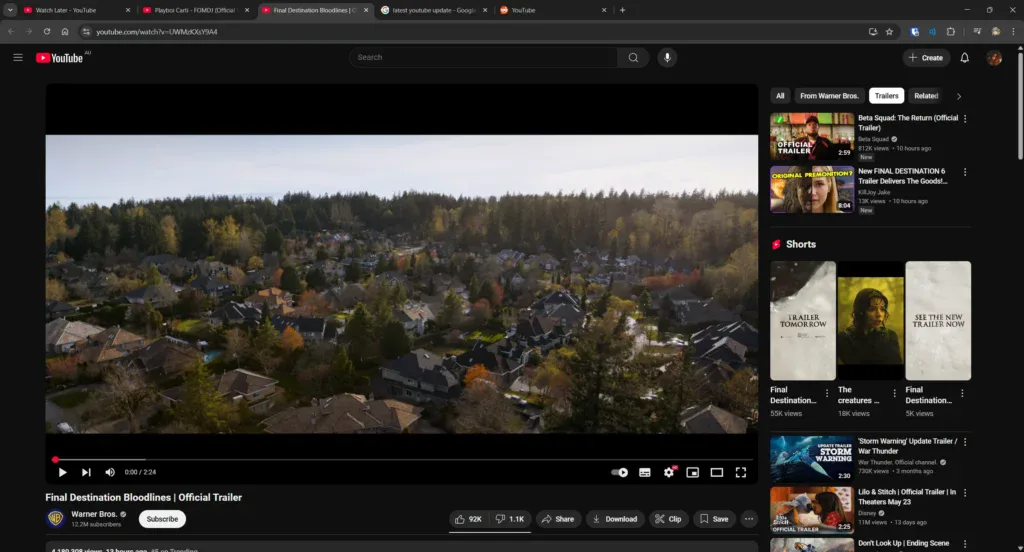Open browser extensions puzzle icon
The width and height of the screenshot is (1024, 552).
[x=950, y=31]
